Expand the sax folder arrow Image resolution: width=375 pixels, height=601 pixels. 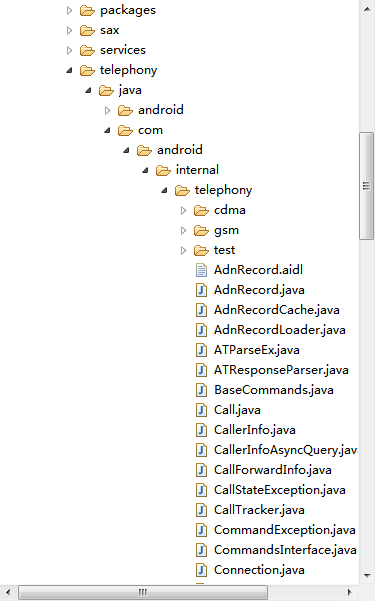point(69,30)
